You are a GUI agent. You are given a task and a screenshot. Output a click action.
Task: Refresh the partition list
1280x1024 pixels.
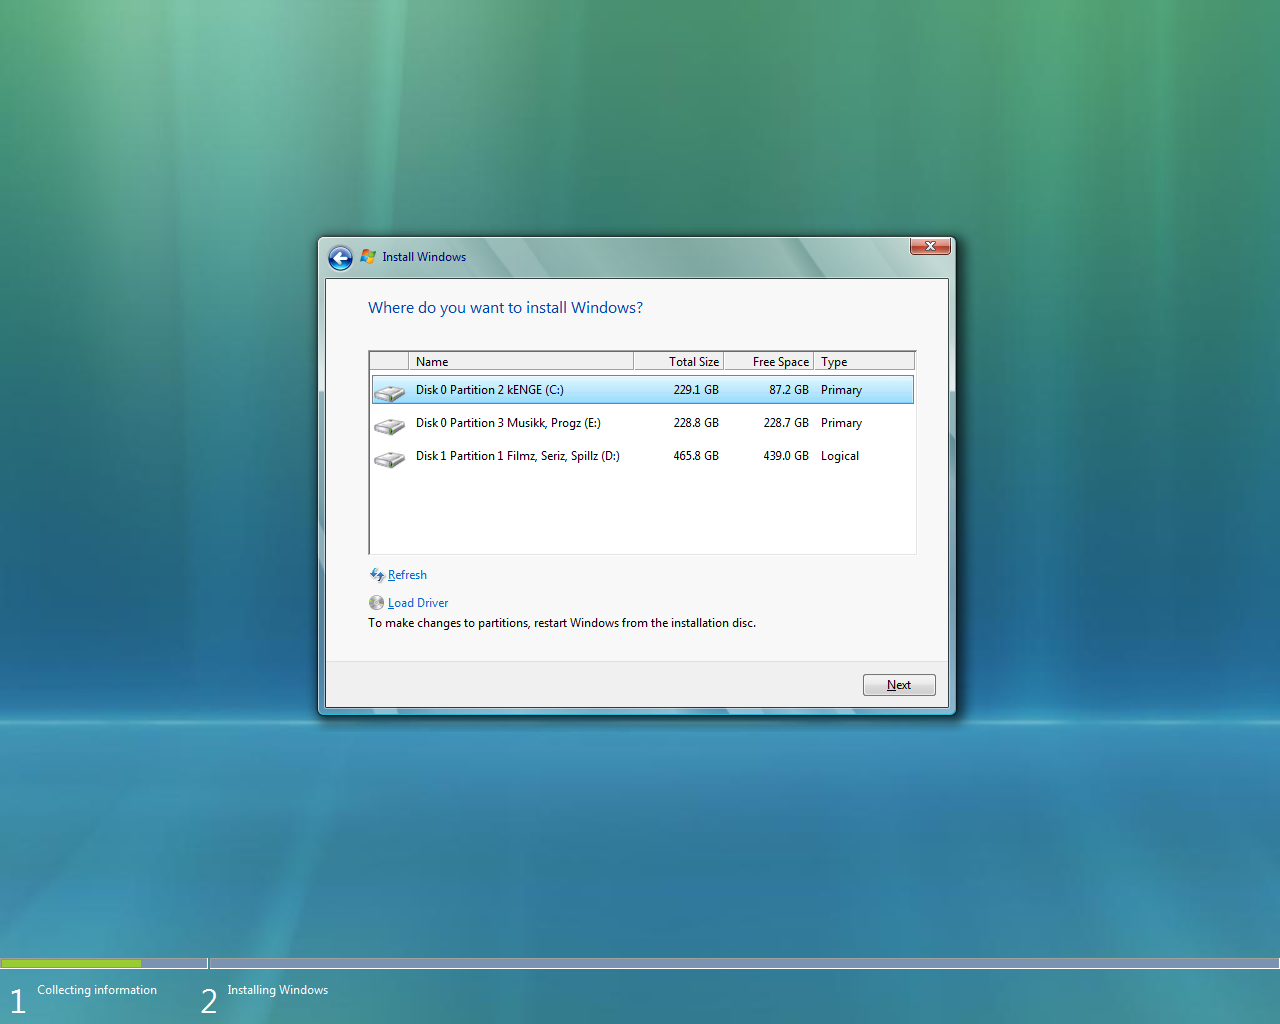coord(407,575)
